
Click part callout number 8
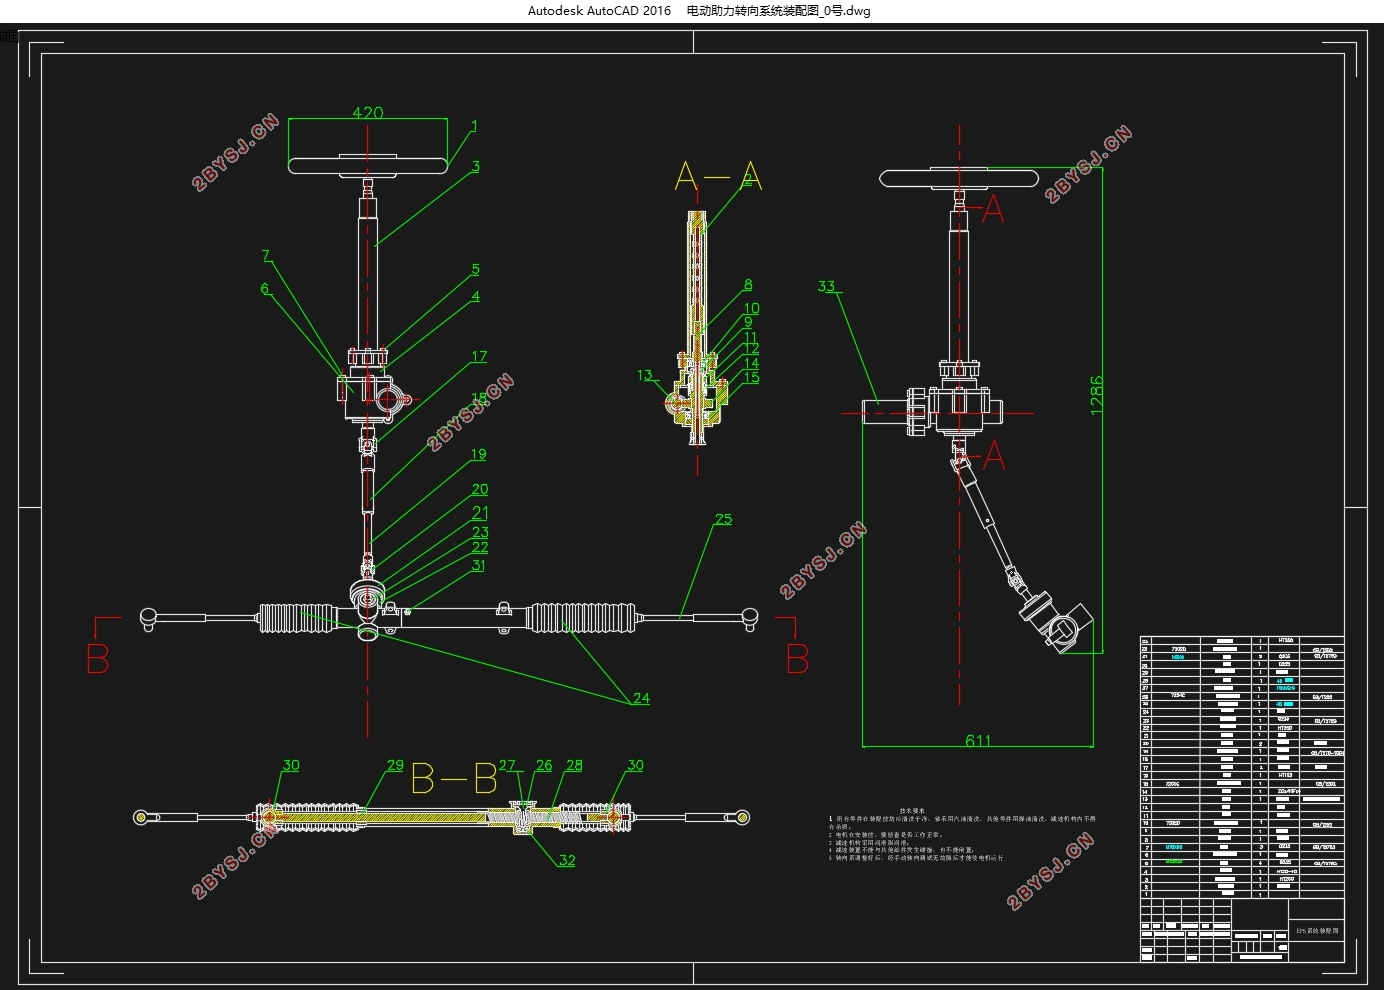pyautogui.click(x=748, y=285)
